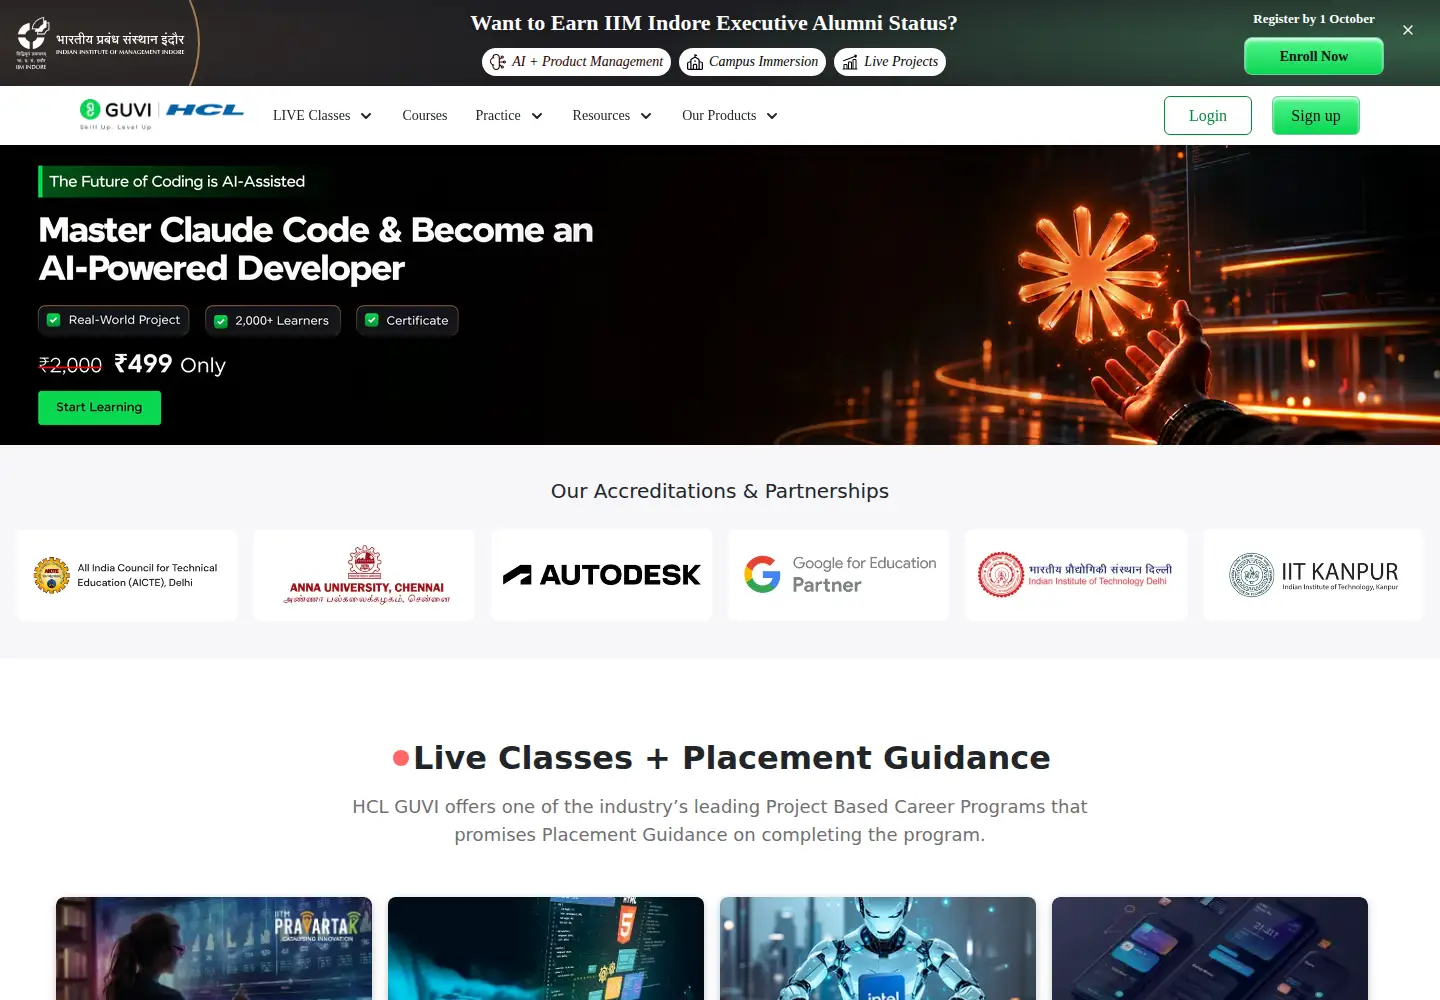Open the HTML5 coding course card
This screenshot has width=1440, height=1000.
(x=546, y=949)
